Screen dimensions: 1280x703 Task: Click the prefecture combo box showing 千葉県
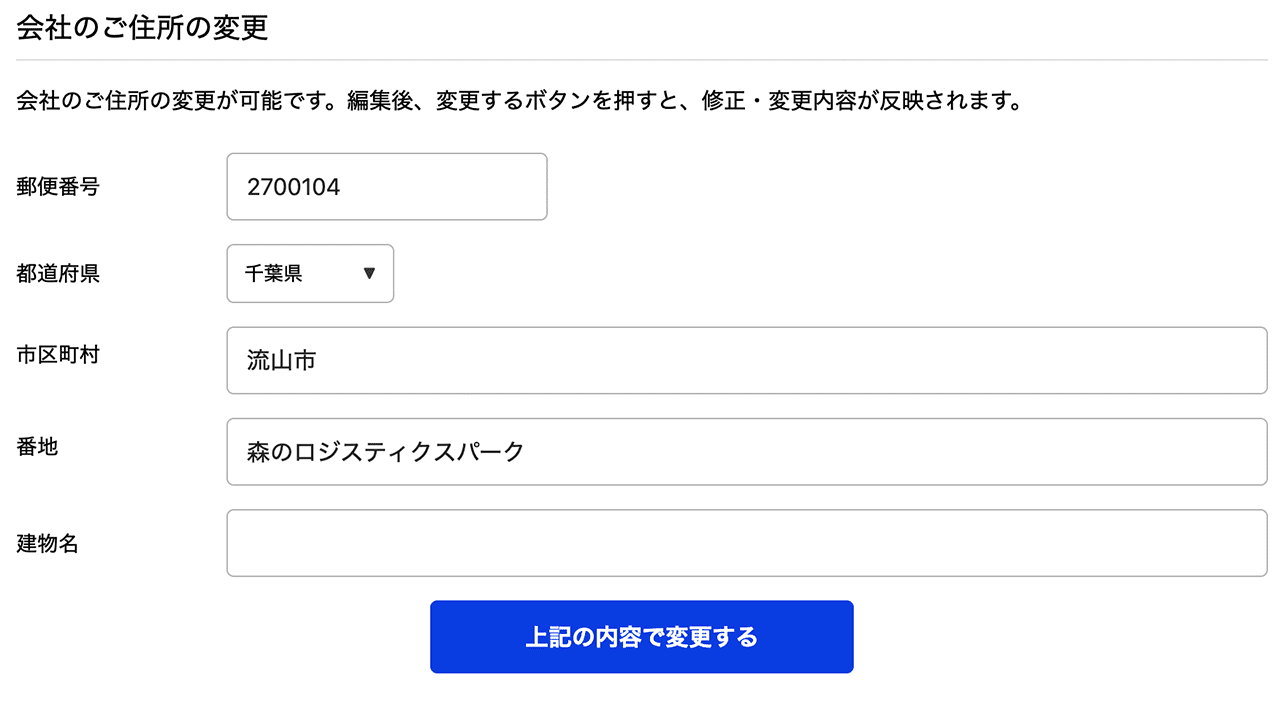[x=310, y=273]
